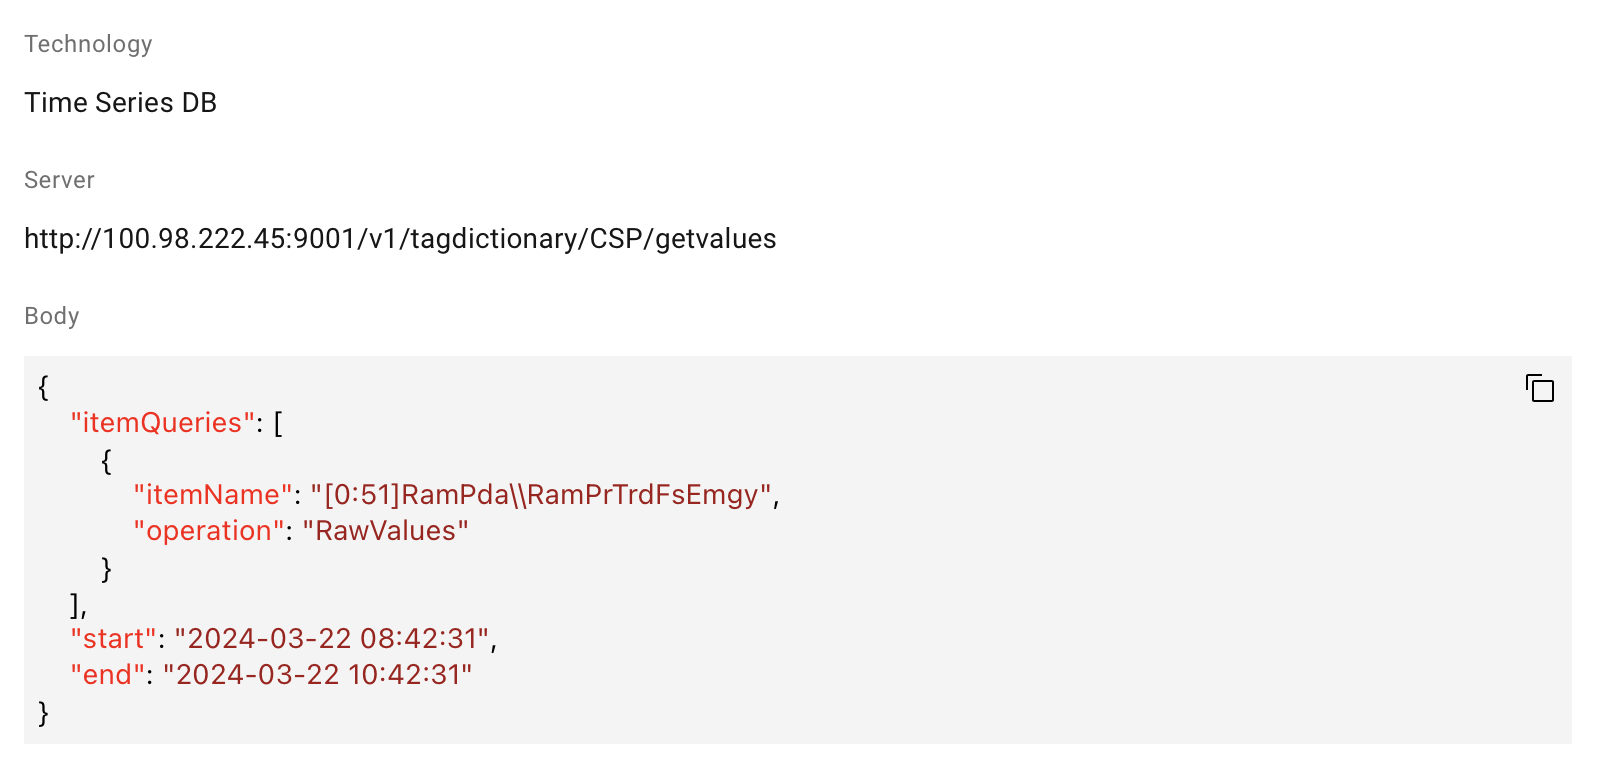Click the inner object's closing brace
Viewport: 1602px width, 778px height.
(106, 568)
